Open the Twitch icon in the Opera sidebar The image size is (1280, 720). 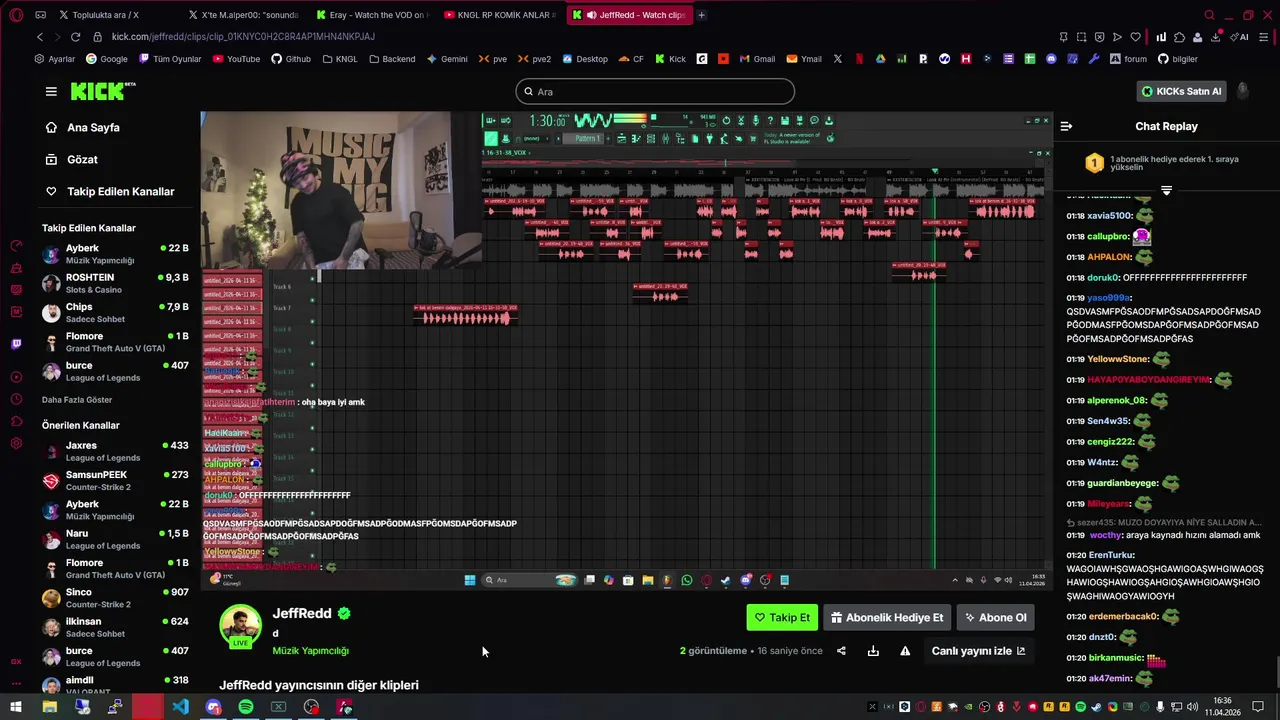click(16, 344)
